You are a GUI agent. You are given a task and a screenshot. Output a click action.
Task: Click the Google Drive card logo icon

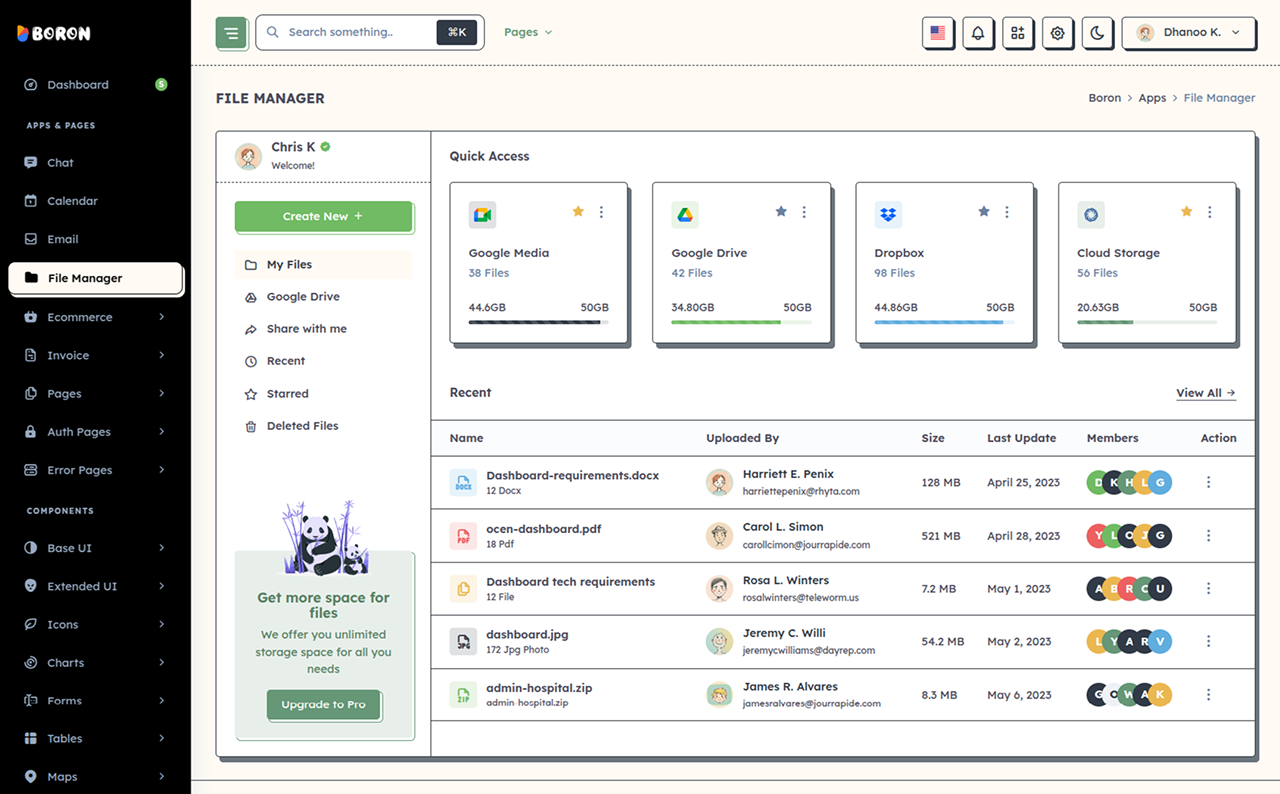pyautogui.click(x=685, y=214)
